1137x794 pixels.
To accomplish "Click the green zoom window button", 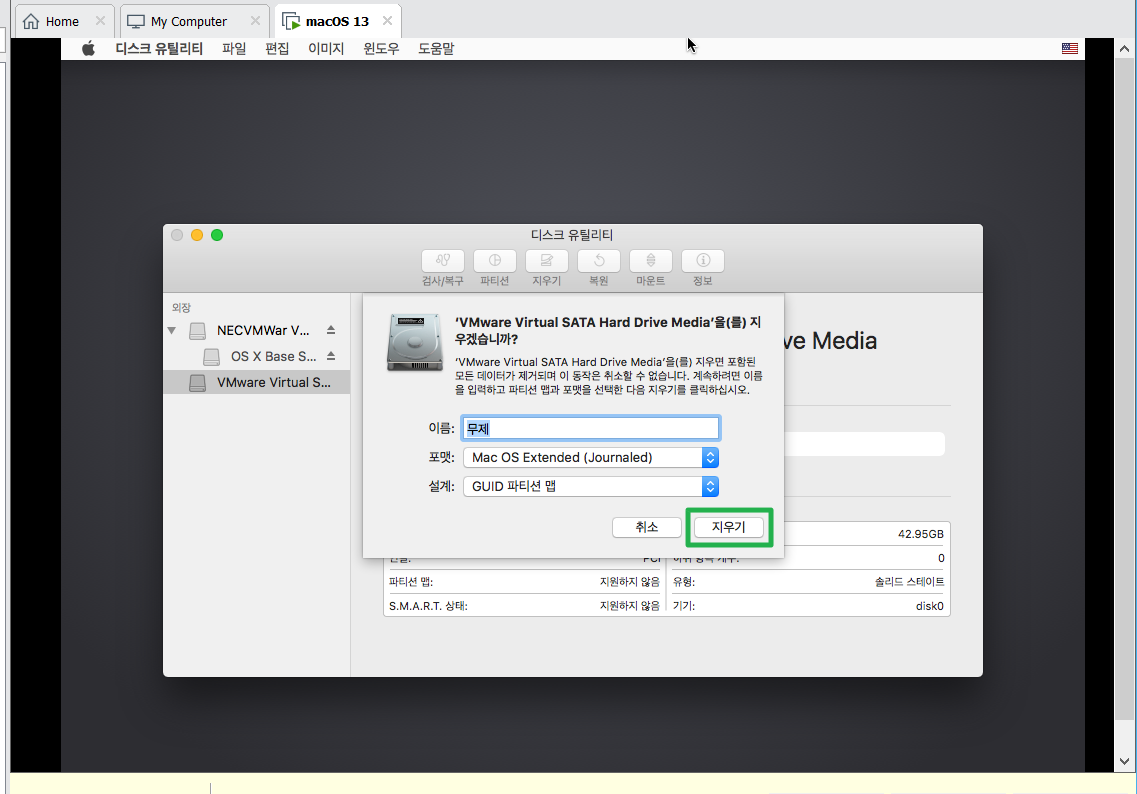I will (217, 235).
